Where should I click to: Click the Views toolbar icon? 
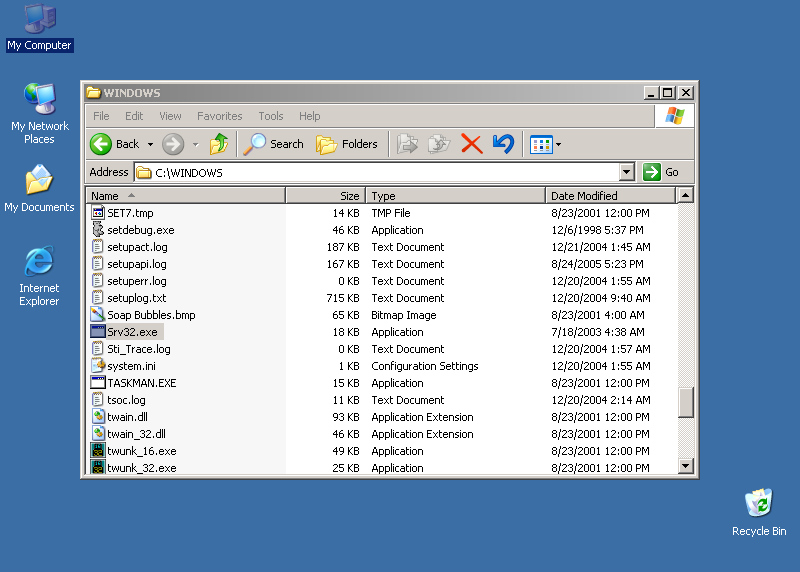[x=541, y=145]
